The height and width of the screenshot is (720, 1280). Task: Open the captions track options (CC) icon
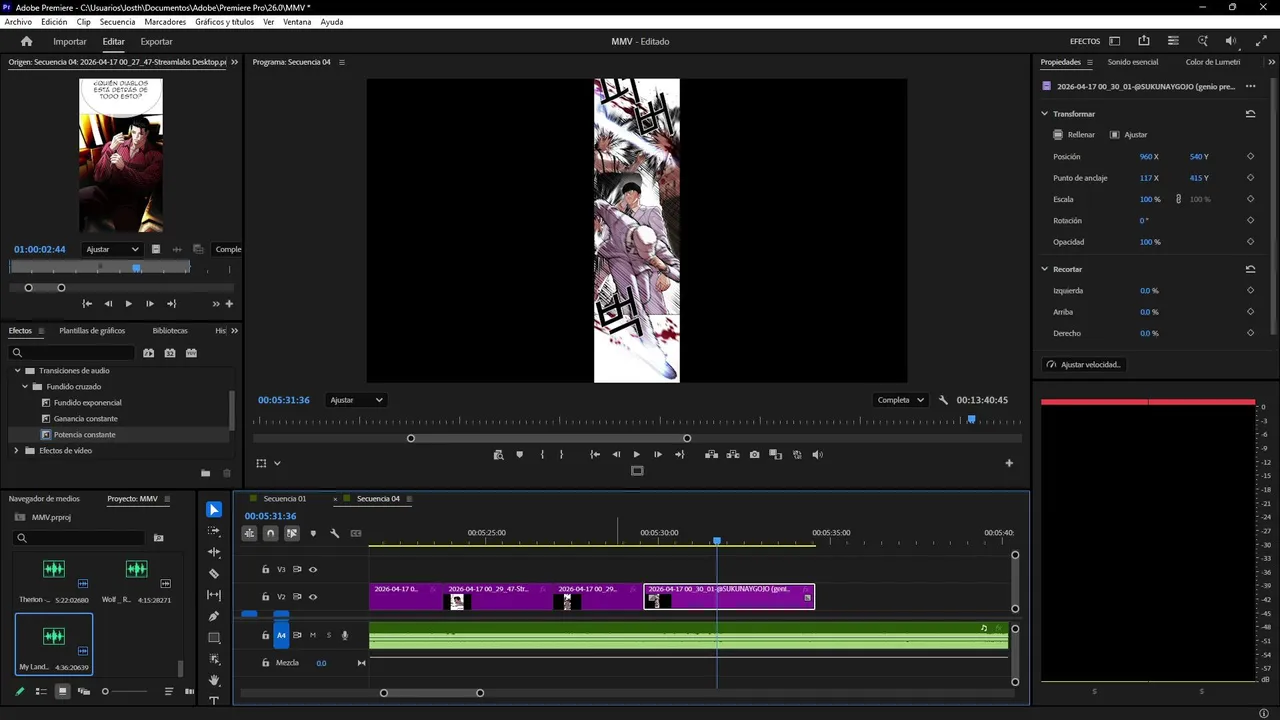coord(356,533)
